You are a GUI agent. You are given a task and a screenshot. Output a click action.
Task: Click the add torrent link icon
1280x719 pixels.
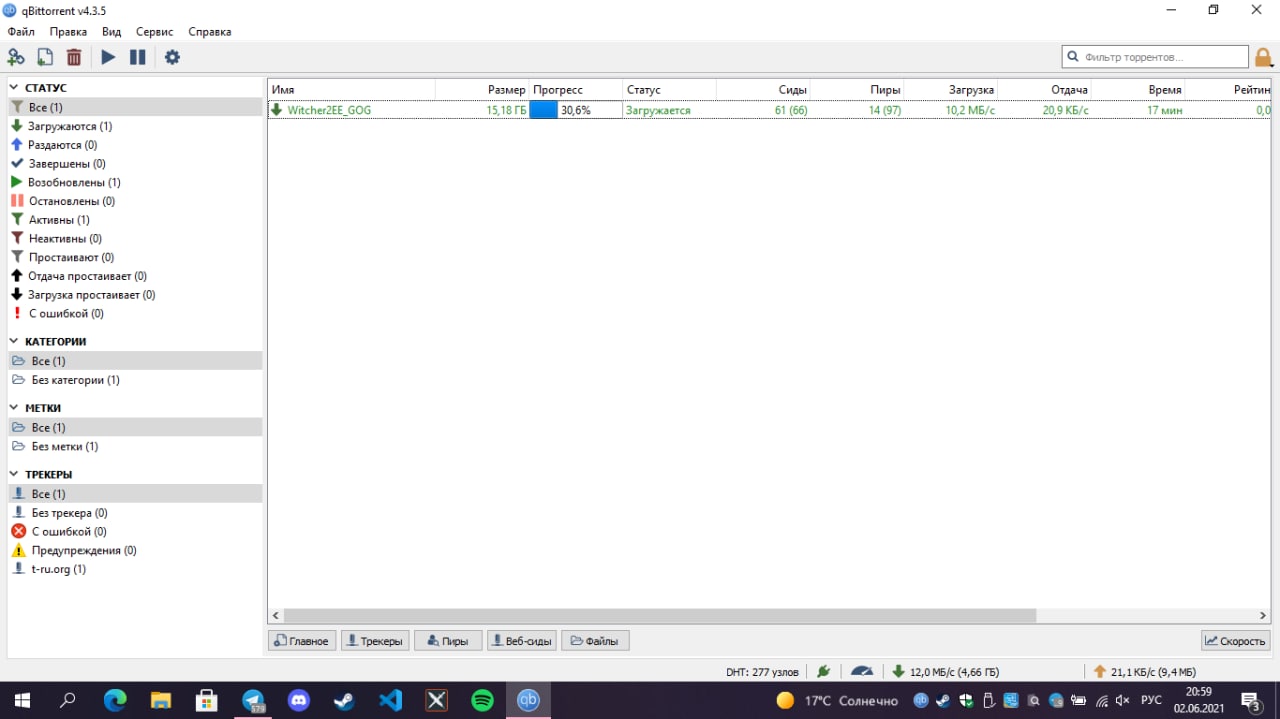click(16, 57)
